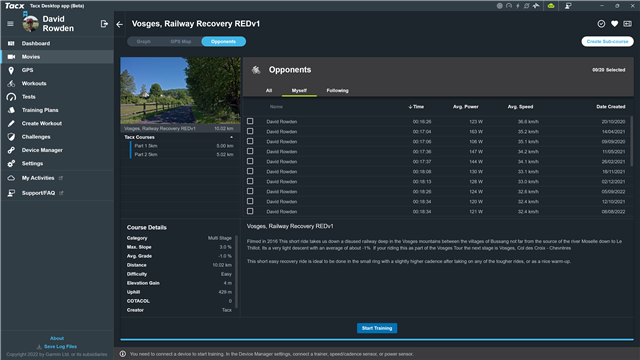Check opponent row with time 00:17:36

[250, 151]
